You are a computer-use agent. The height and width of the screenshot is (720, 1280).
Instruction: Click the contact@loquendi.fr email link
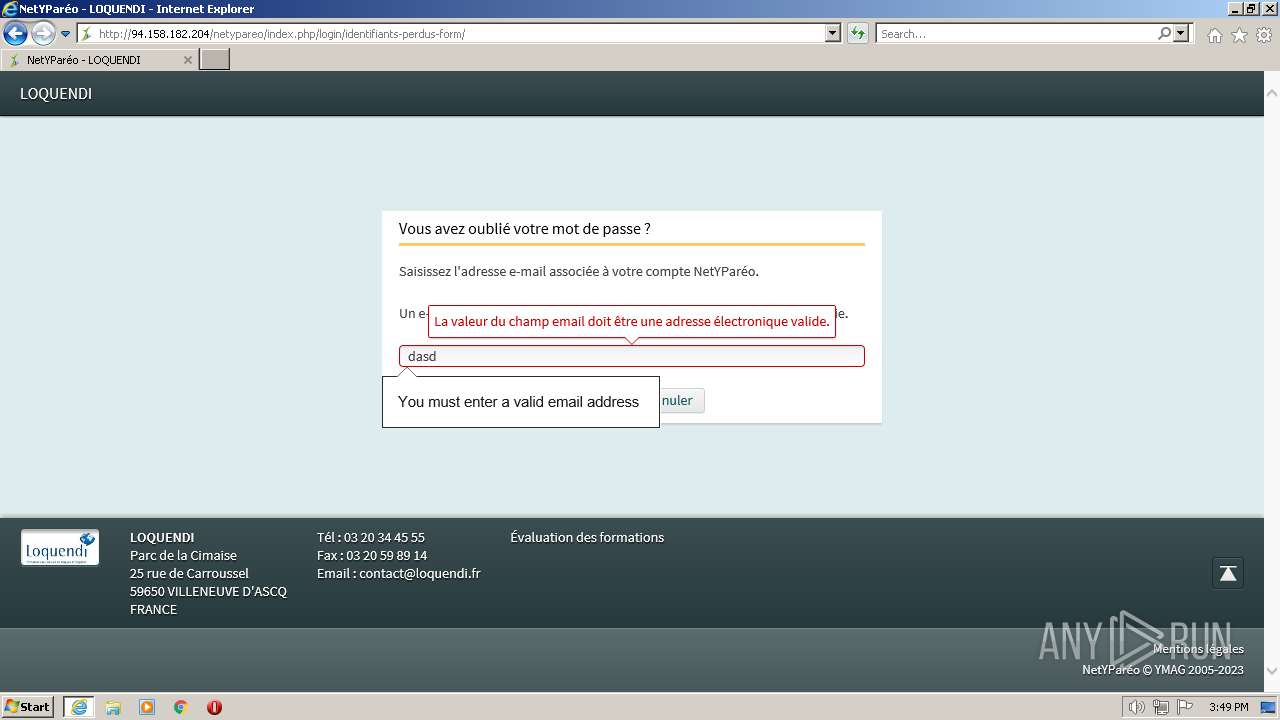[x=420, y=573]
